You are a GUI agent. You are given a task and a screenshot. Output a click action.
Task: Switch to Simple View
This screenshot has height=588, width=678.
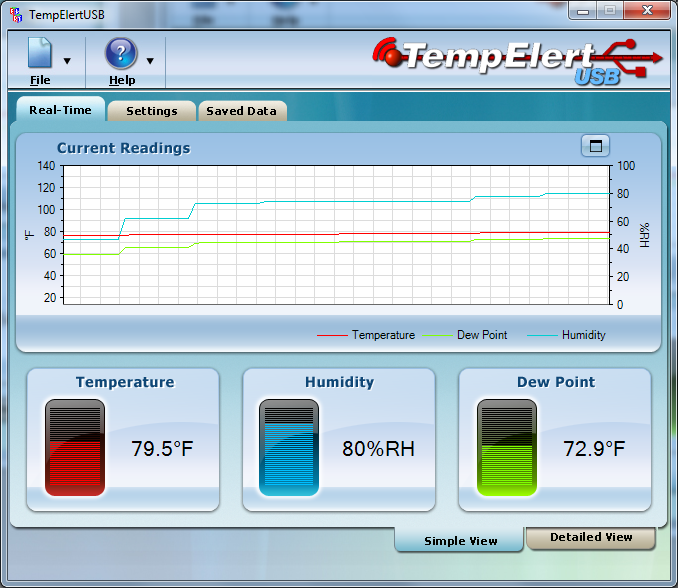(x=460, y=540)
